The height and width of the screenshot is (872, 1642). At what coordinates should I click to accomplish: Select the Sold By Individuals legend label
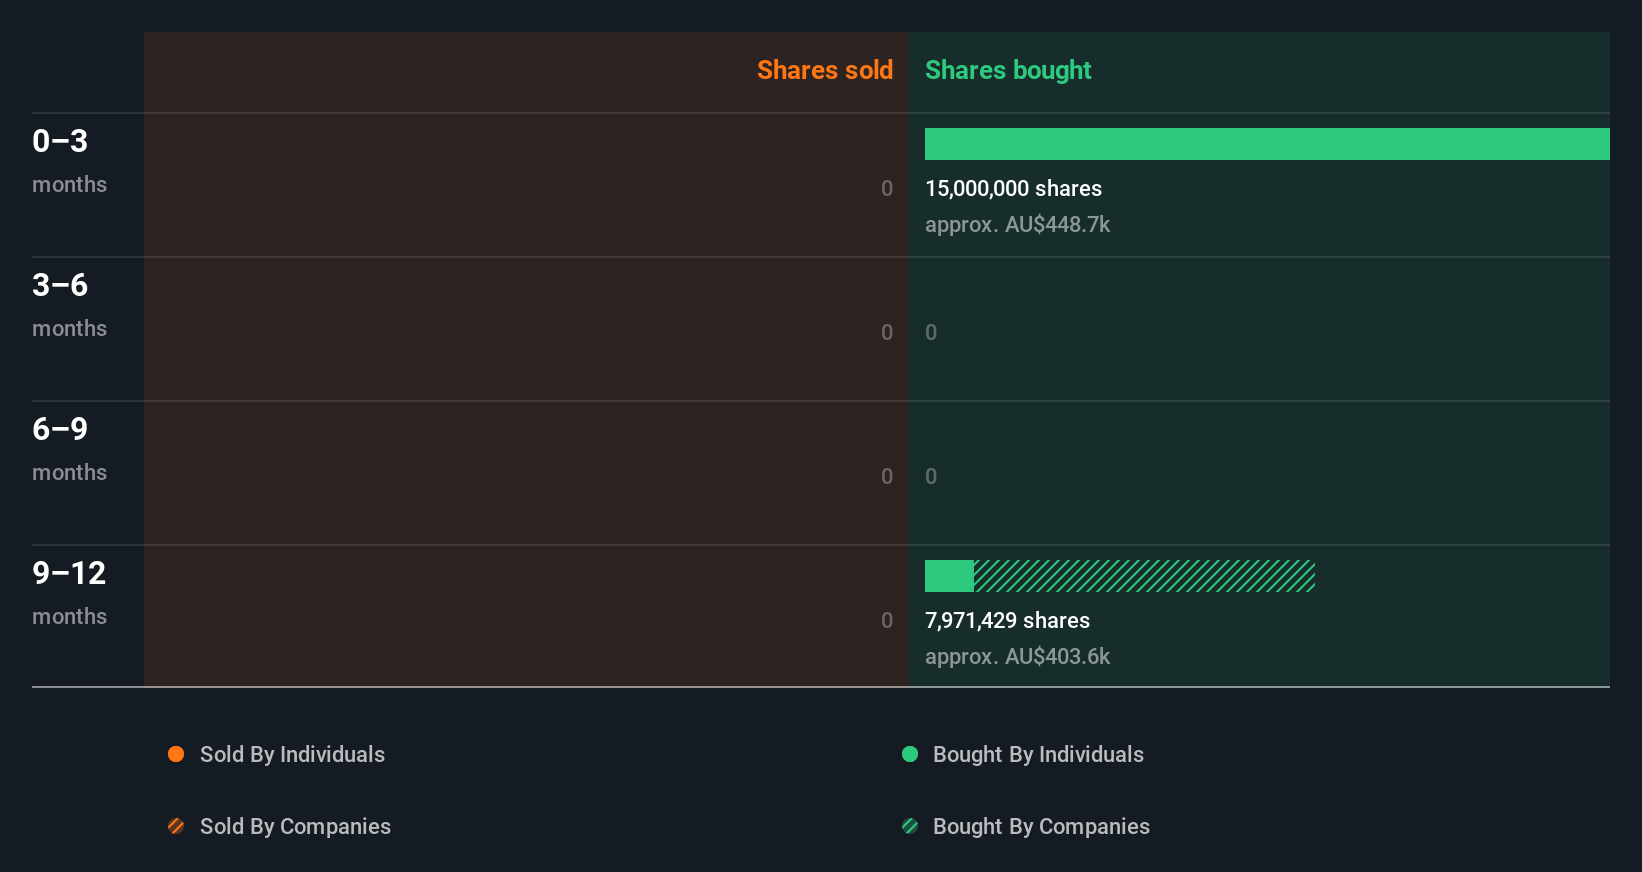[292, 755]
